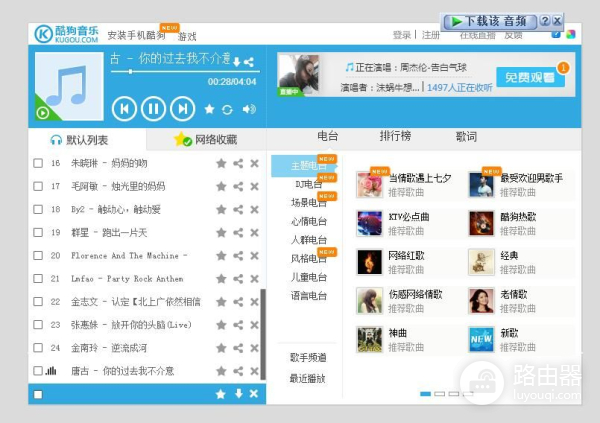The height and width of the screenshot is (423, 600).
Task: Check the box for song 22
Action: 38,302
